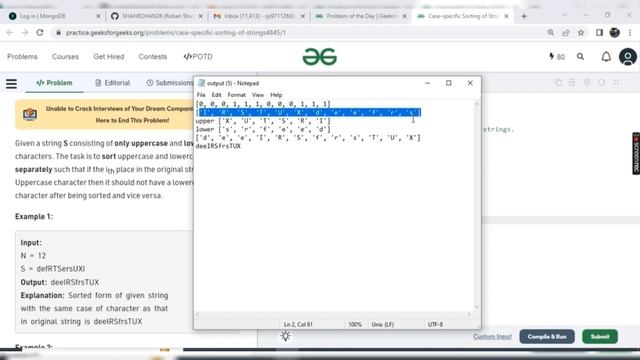Click the Custom Input link

tap(492, 336)
